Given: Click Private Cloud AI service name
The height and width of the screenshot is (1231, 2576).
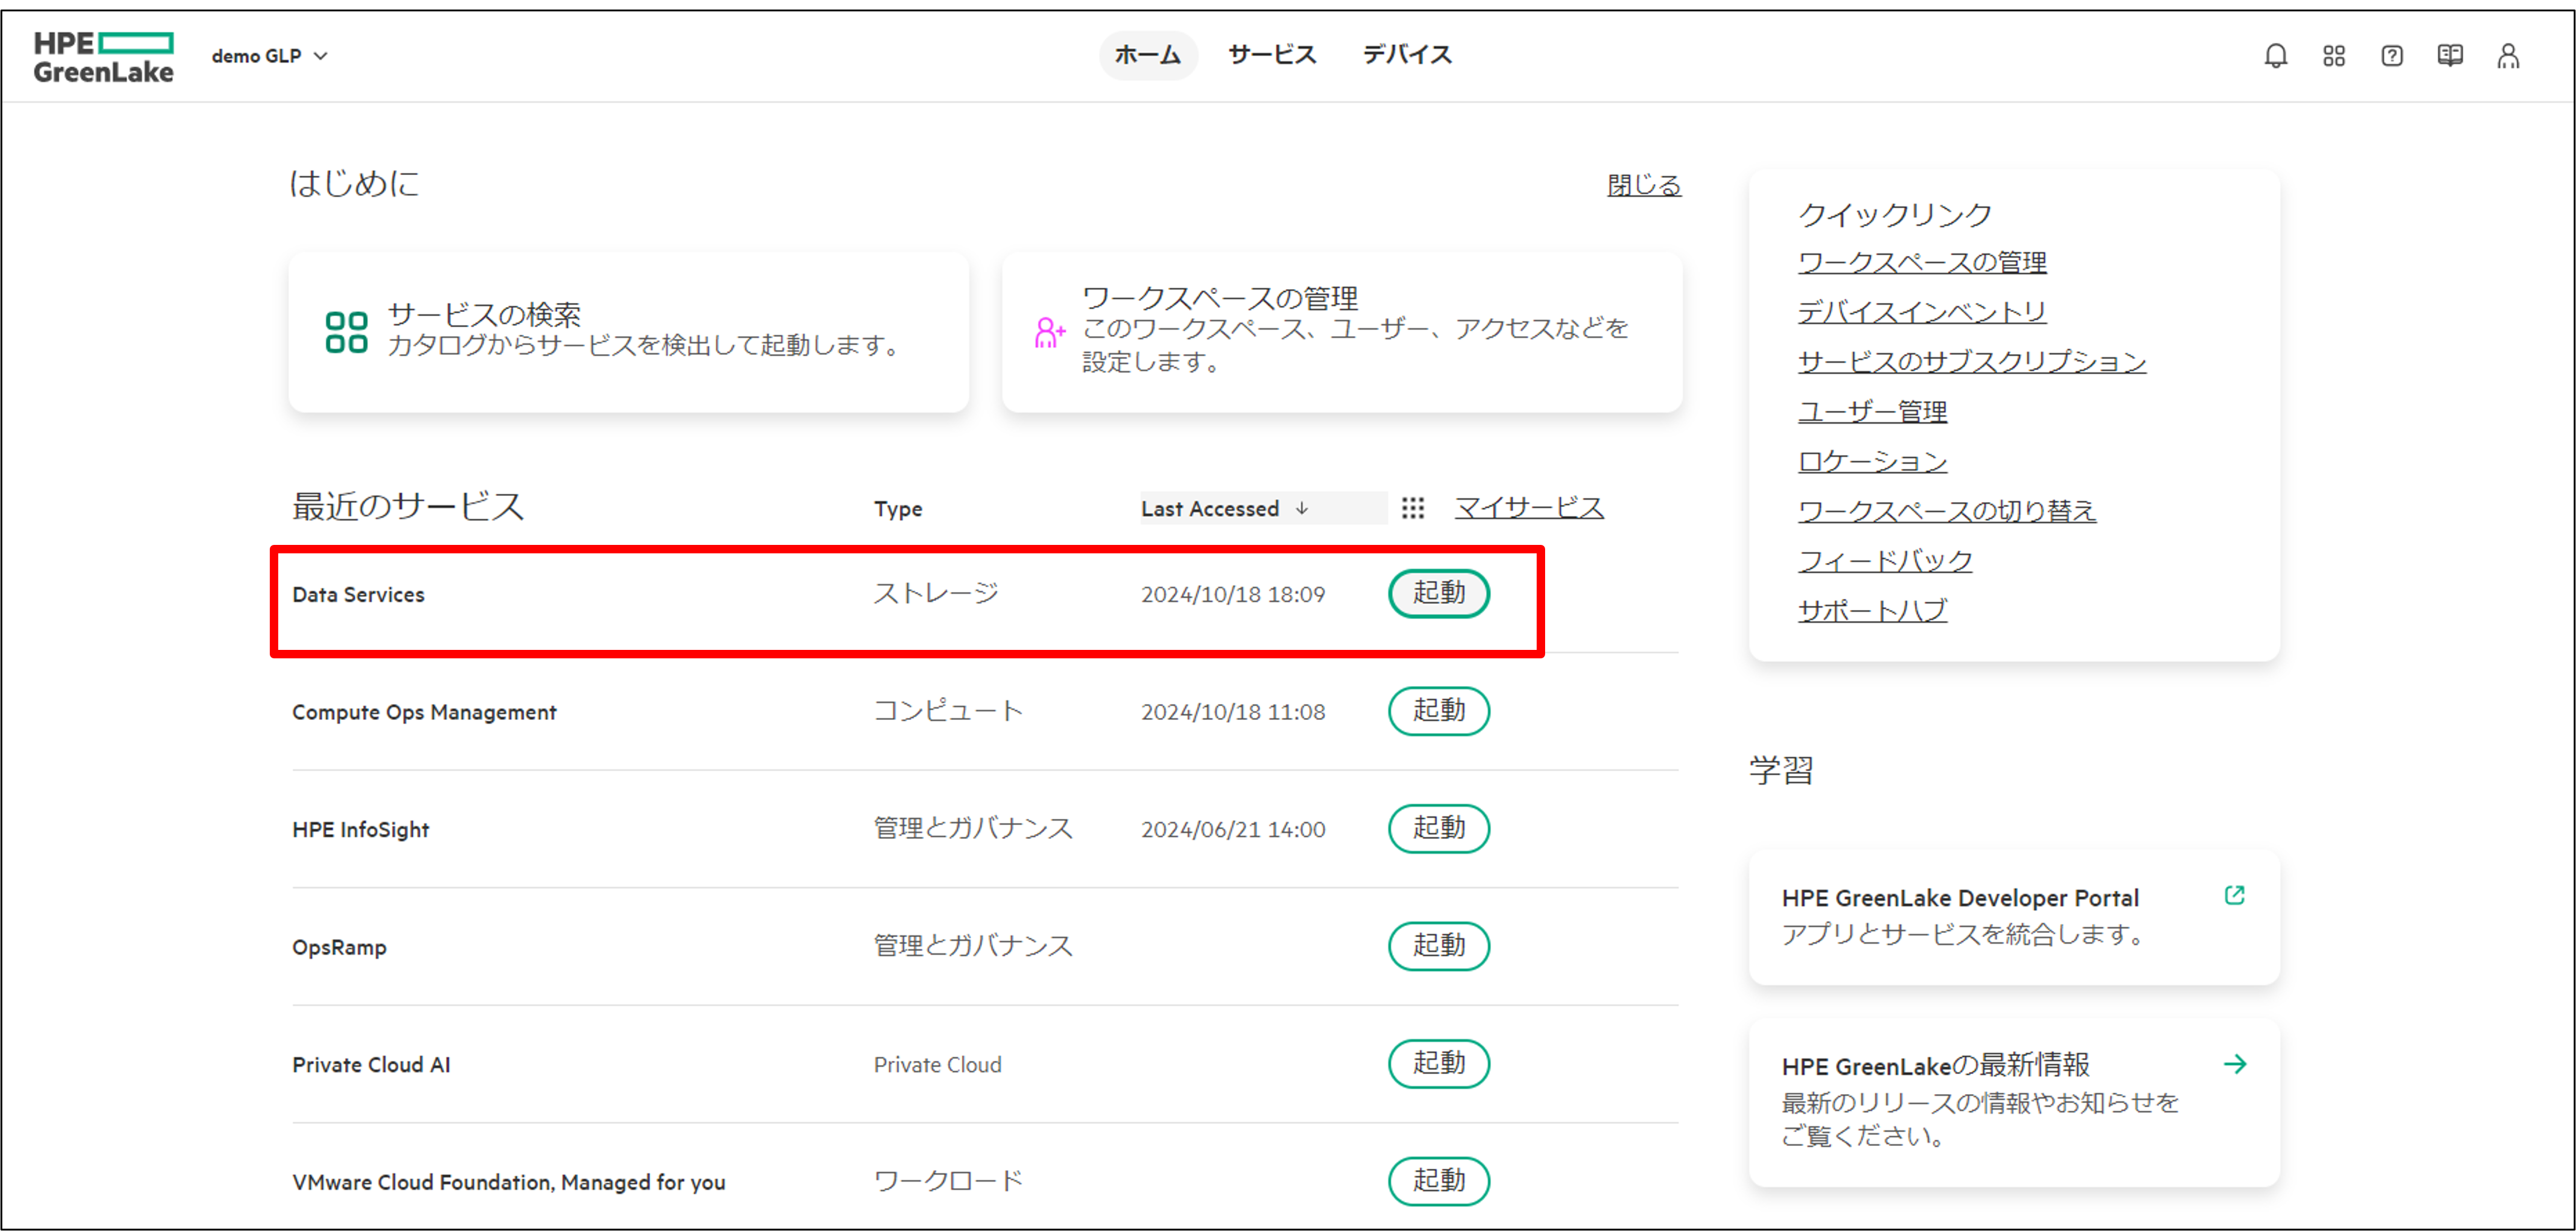Looking at the screenshot, I should click(x=371, y=1065).
